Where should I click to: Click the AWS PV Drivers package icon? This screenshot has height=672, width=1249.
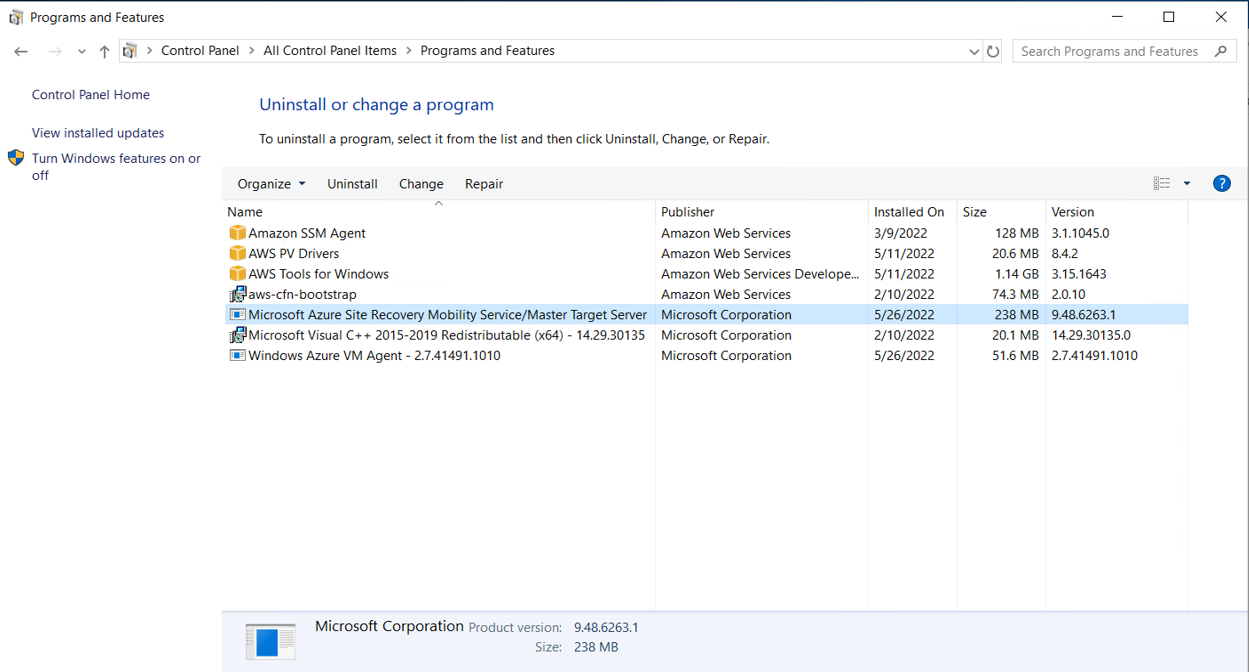point(237,253)
